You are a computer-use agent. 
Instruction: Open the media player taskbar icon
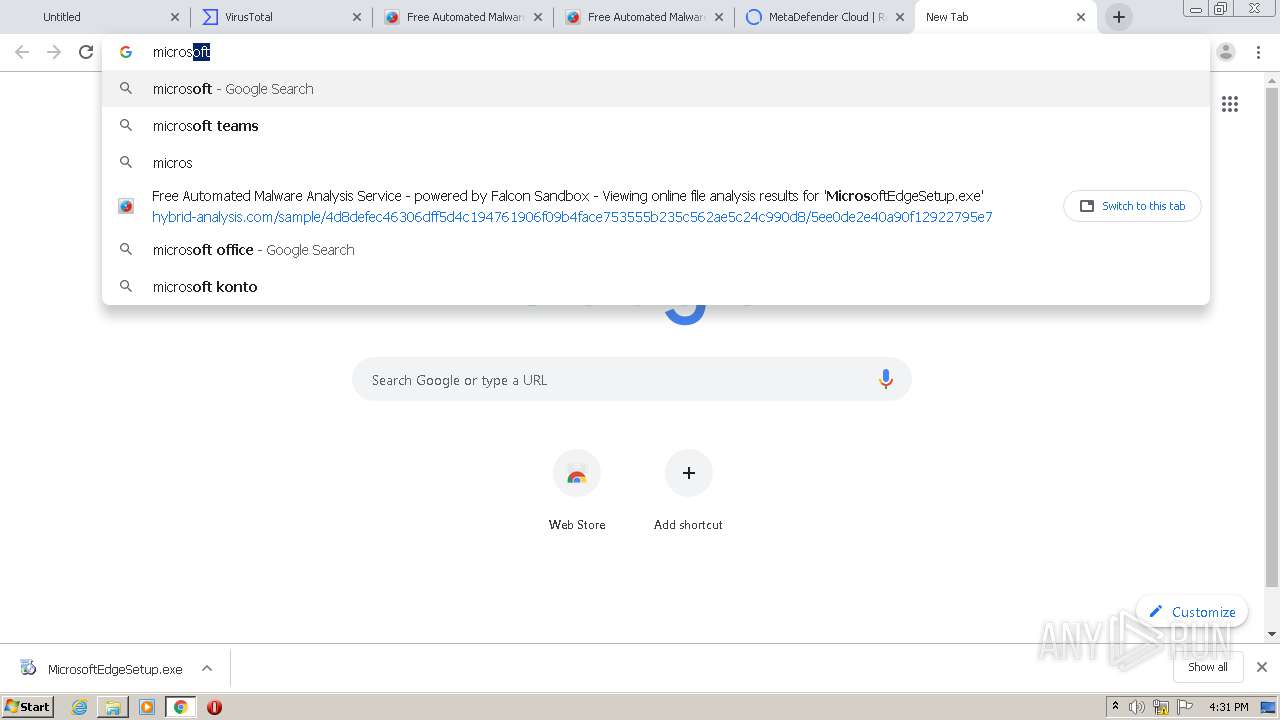[147, 707]
